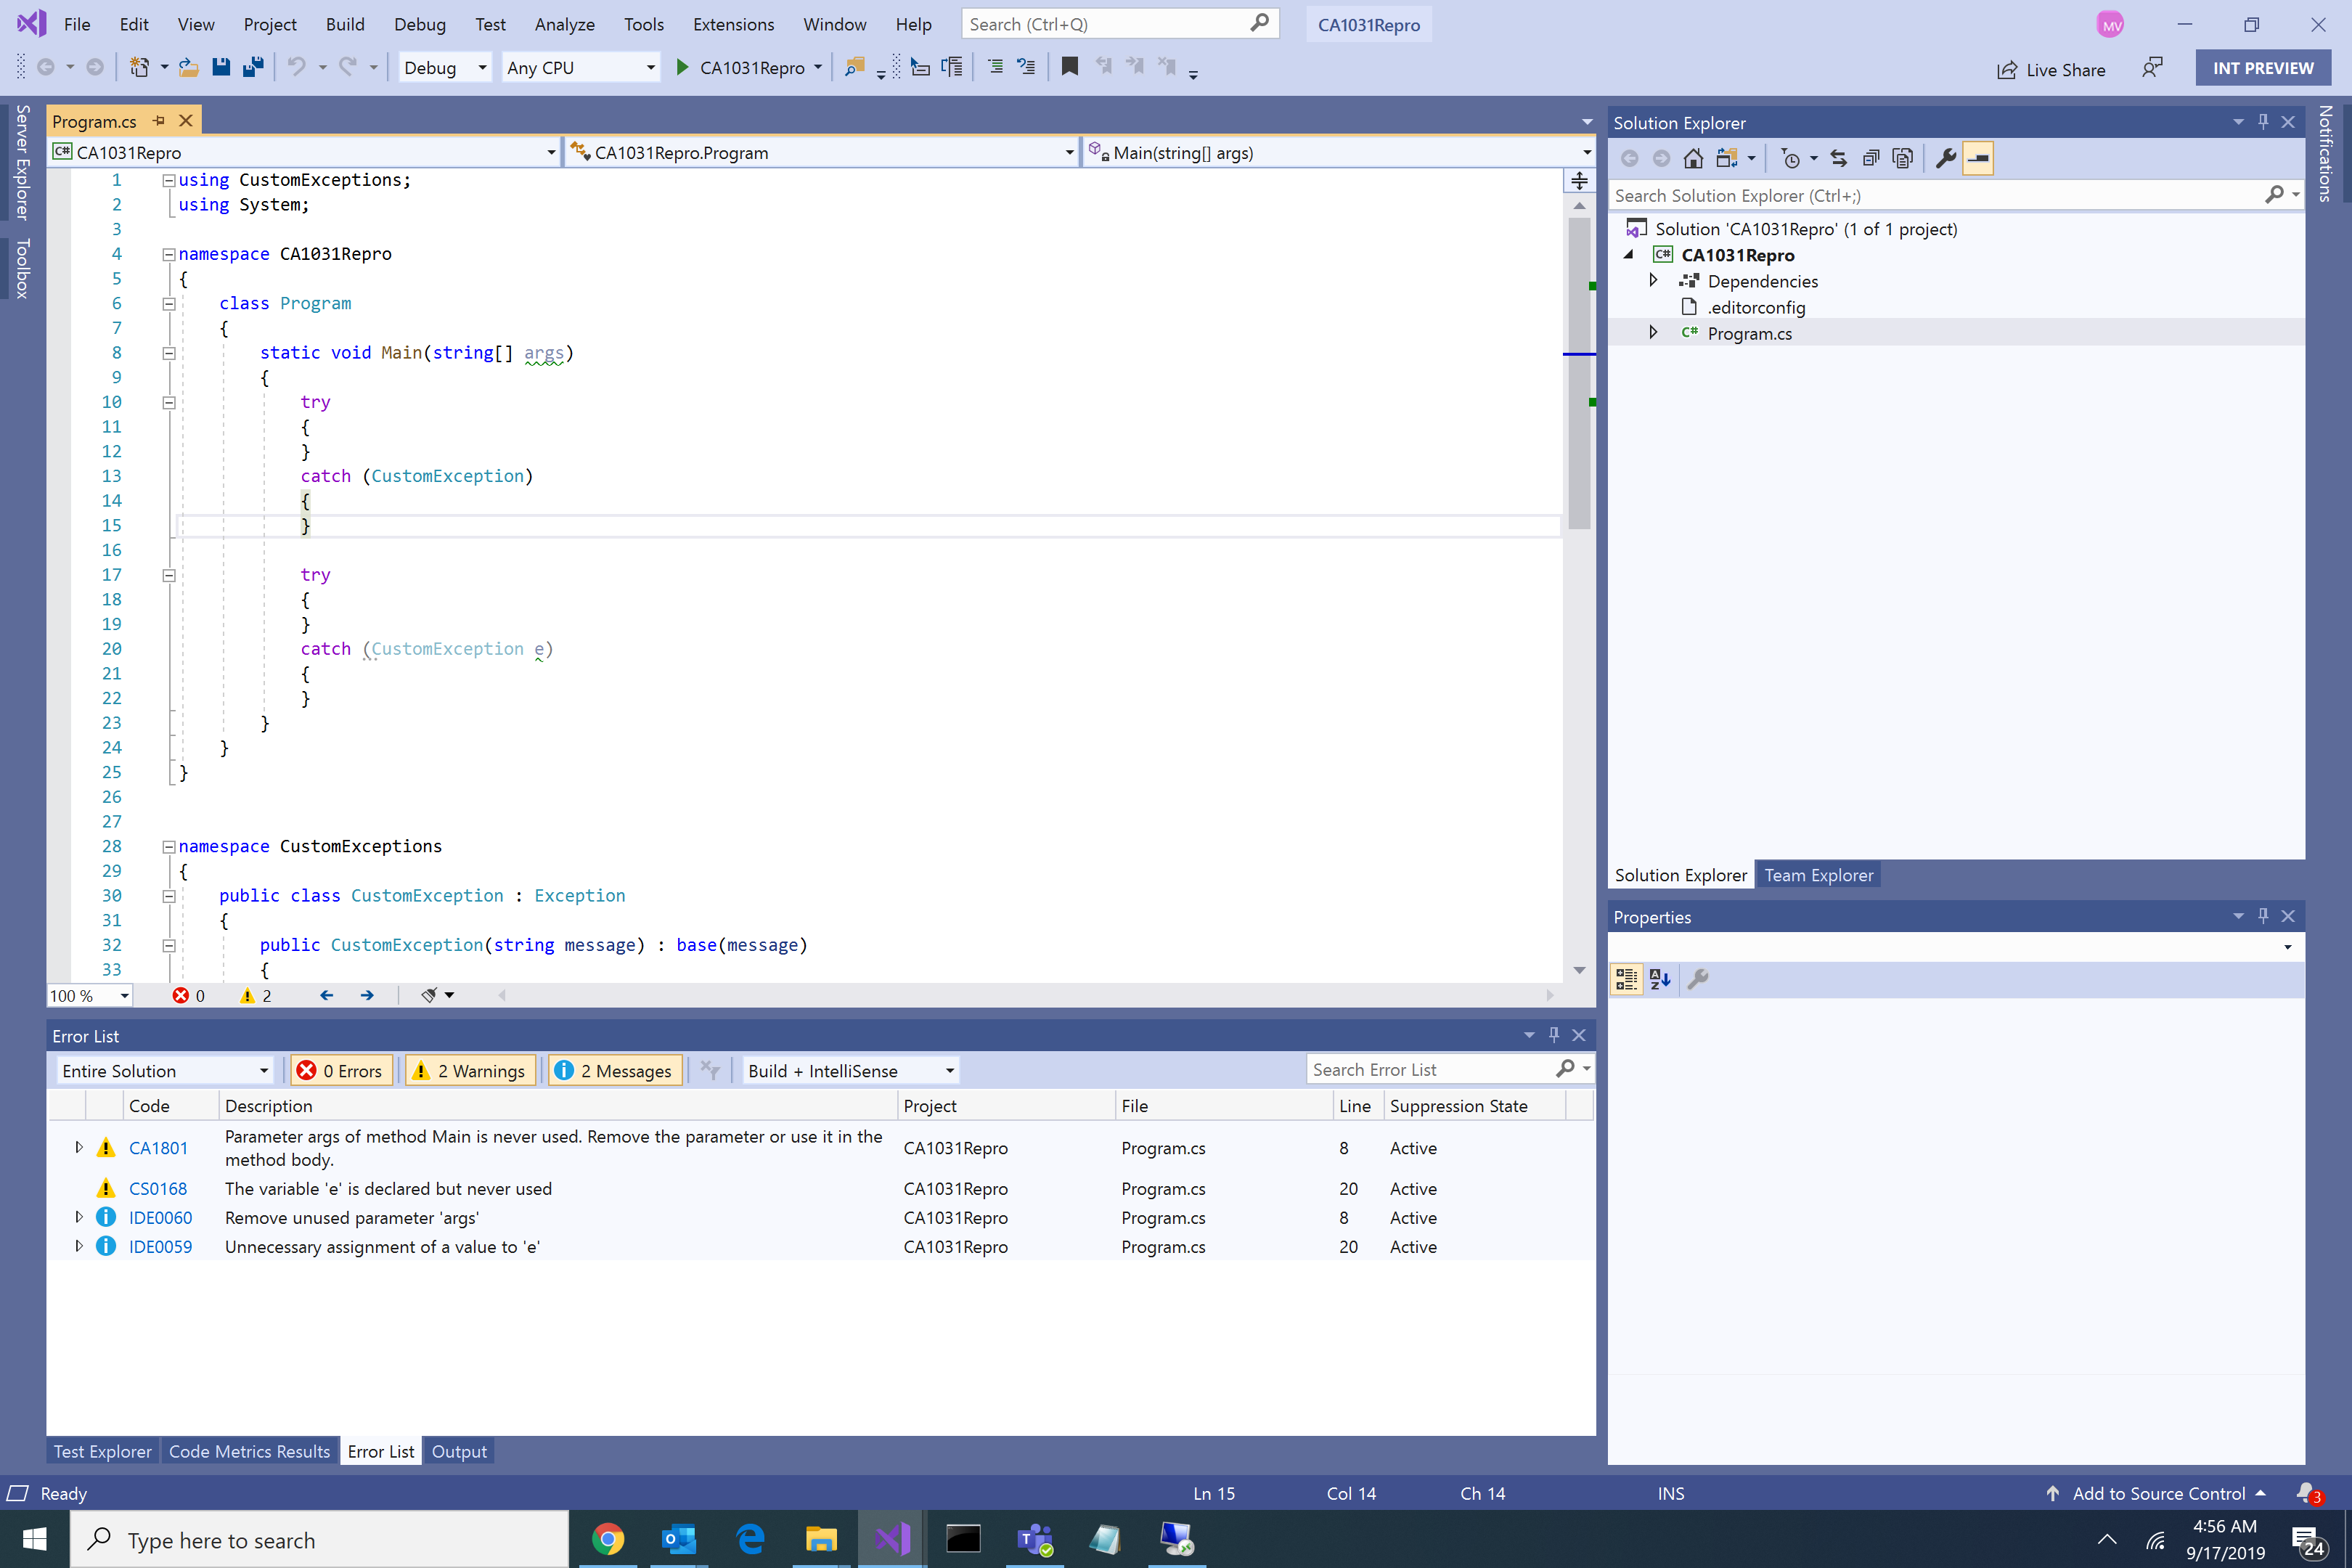The image size is (2352, 1568).
Task: Expand Dependencies node in Solution Explorer
Action: [1653, 280]
